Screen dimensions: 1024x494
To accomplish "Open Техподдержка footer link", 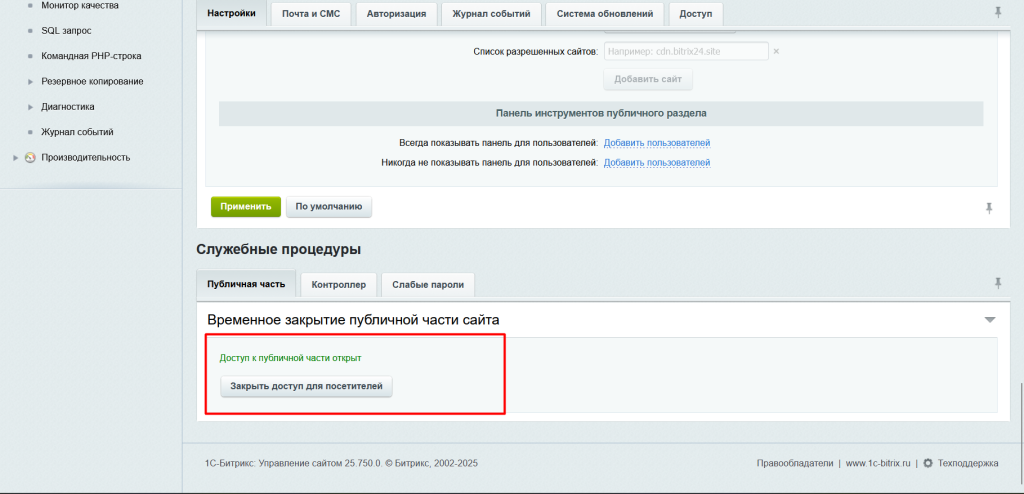I will pos(968,463).
